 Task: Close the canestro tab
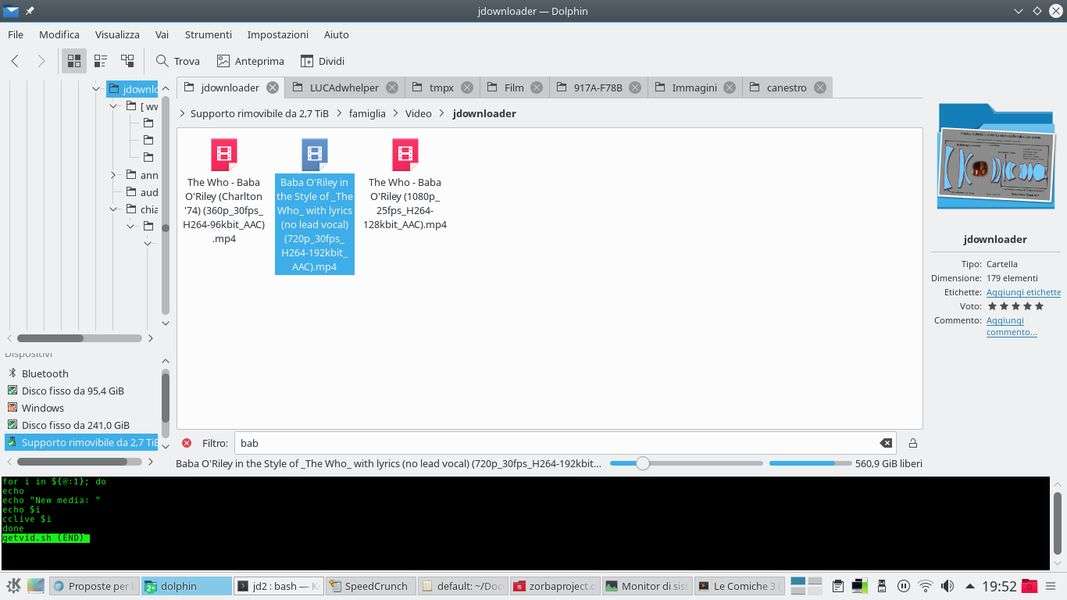tap(820, 88)
